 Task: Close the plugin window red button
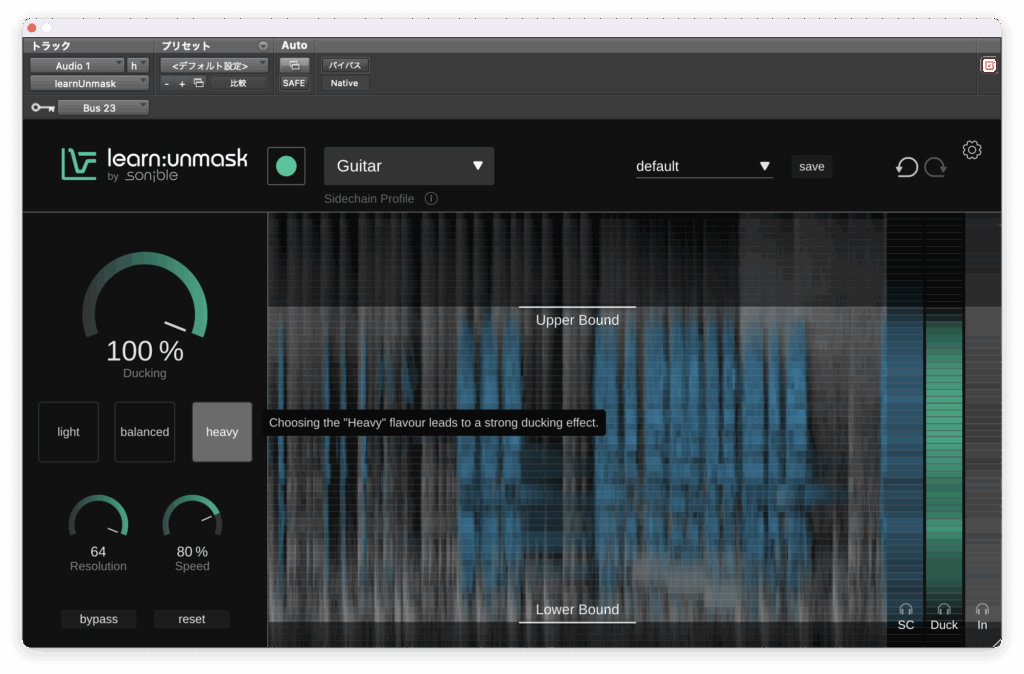pyautogui.click(x=31, y=27)
